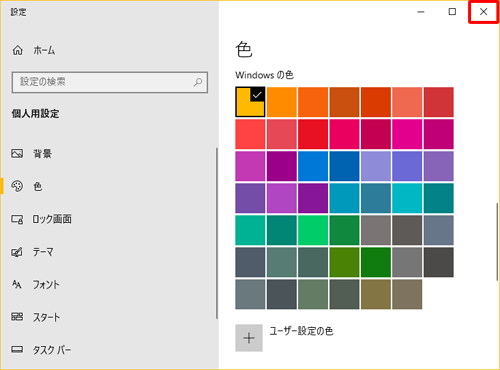The height and width of the screenshot is (370, 500).
Task: Click the sidebar vertical scrollbar
Action: pyautogui.click(x=217, y=233)
